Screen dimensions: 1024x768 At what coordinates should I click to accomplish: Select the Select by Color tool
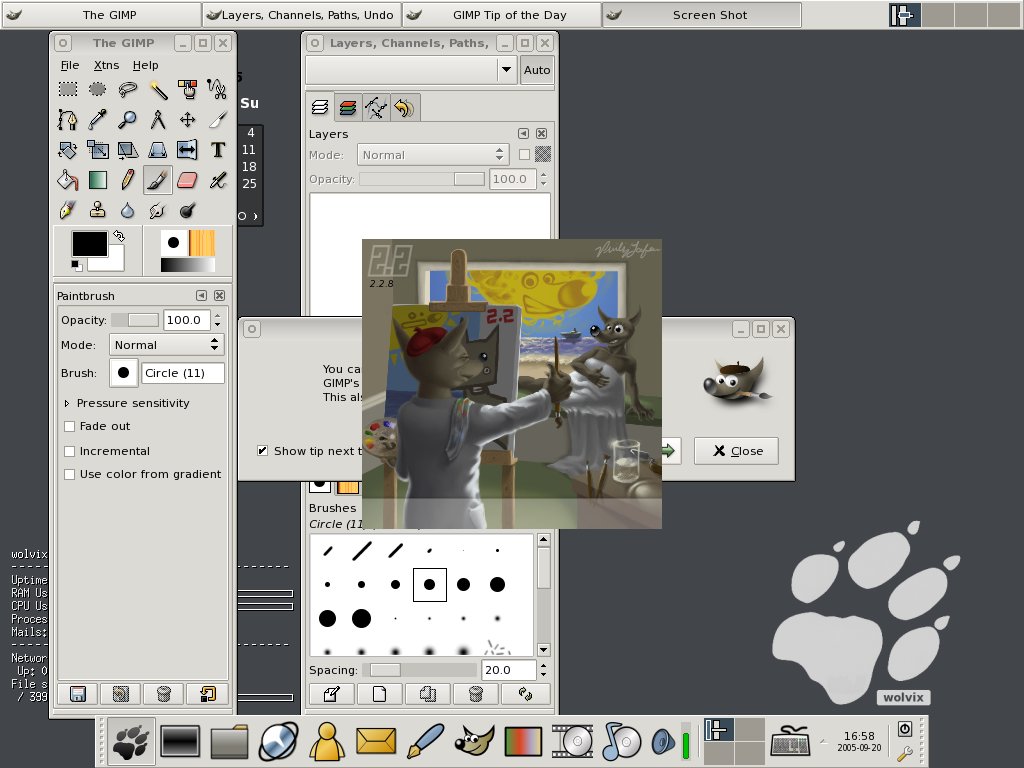[187, 89]
